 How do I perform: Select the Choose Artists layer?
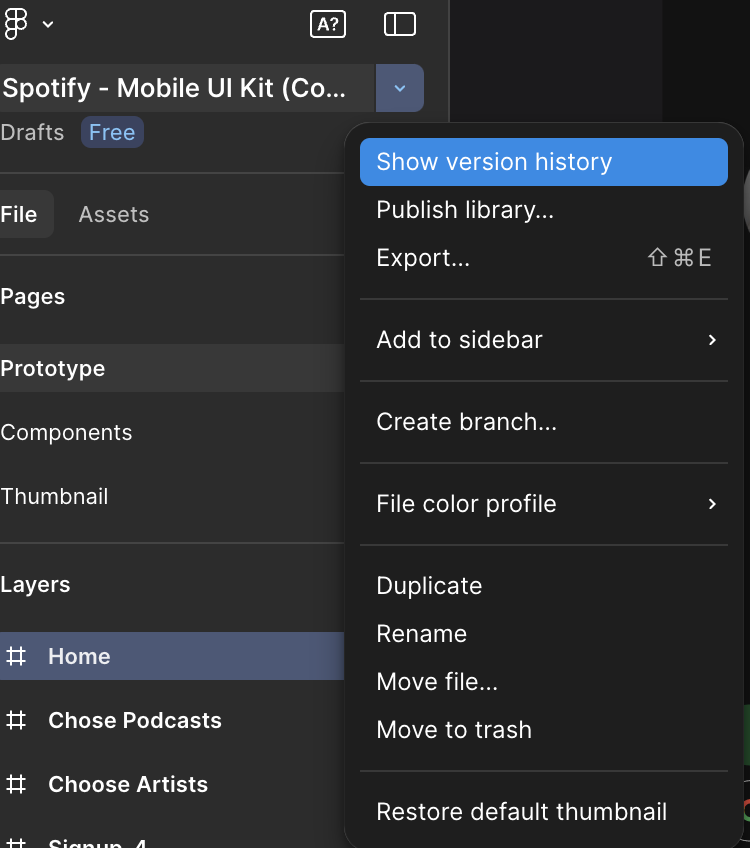(x=172, y=784)
